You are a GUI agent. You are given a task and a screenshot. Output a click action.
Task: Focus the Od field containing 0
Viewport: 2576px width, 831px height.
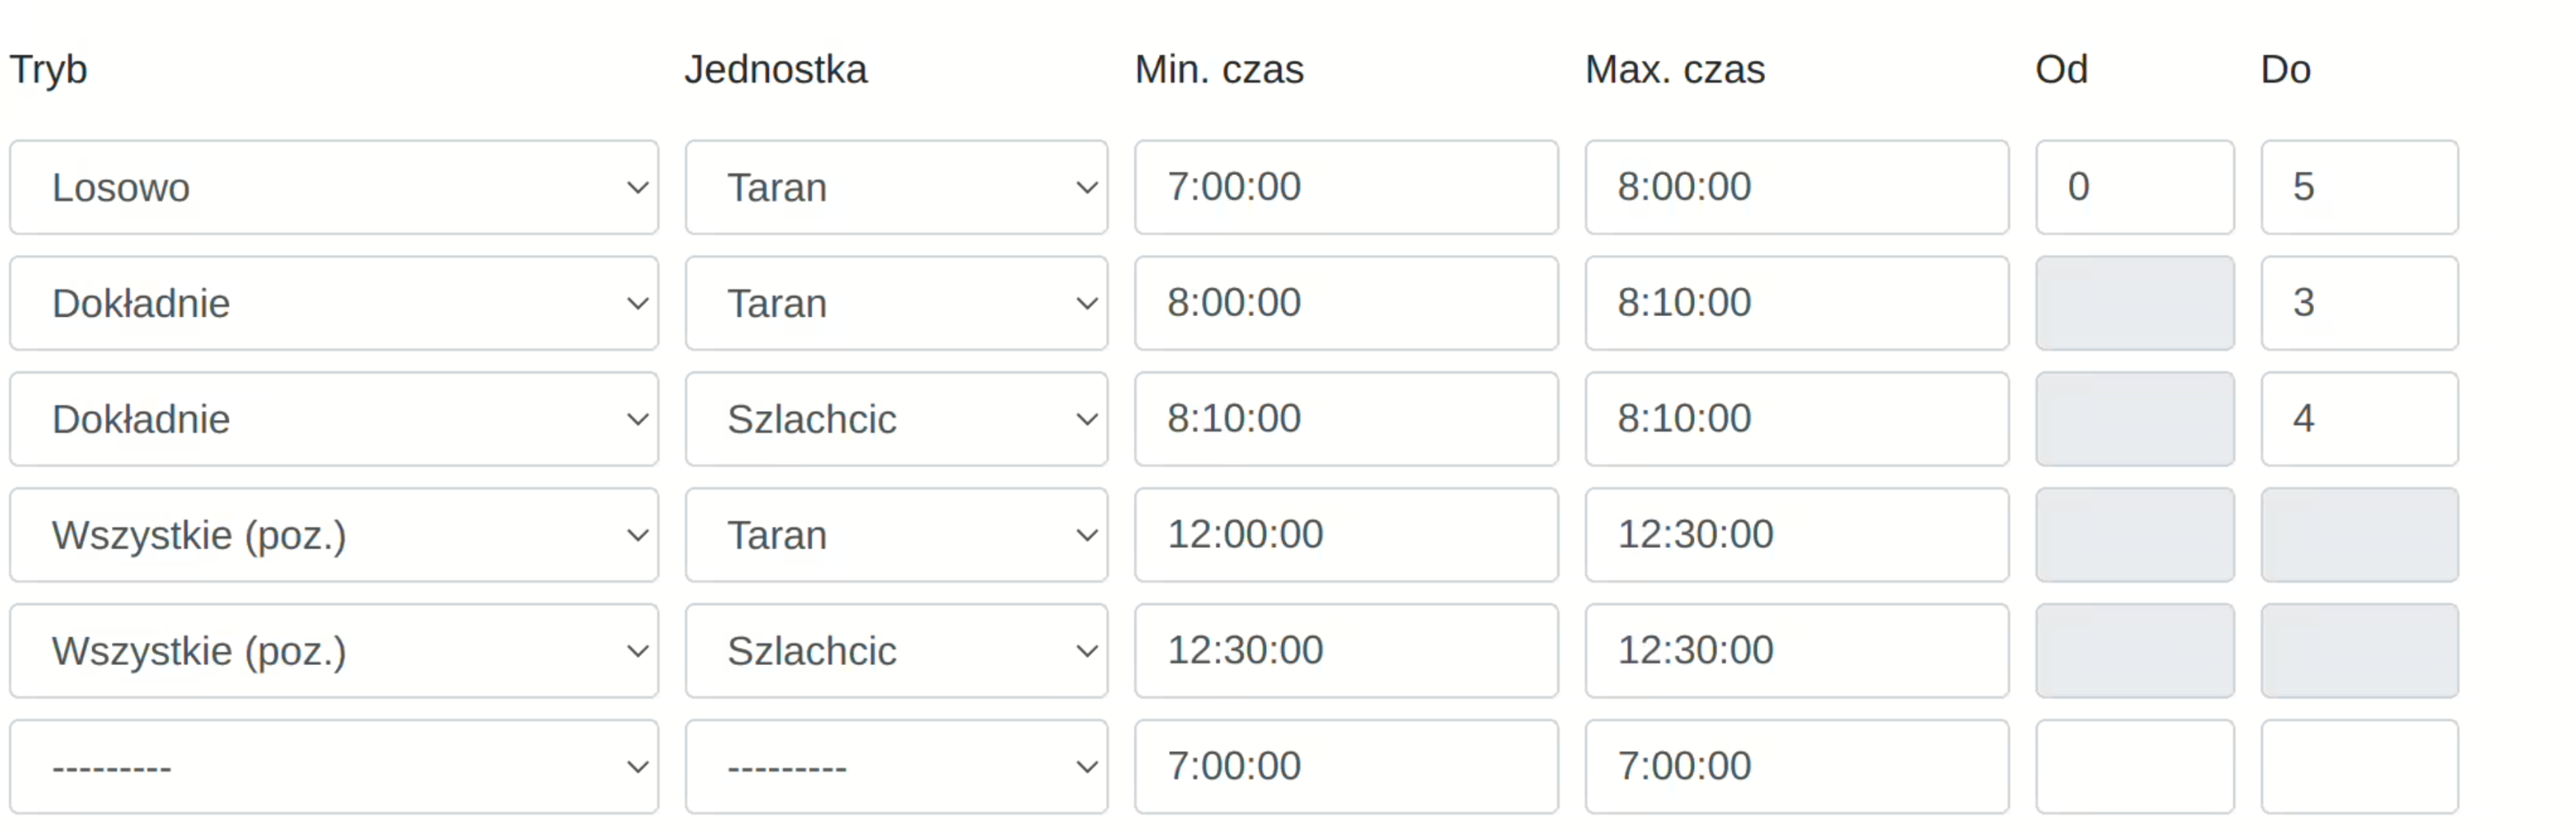[2135, 187]
